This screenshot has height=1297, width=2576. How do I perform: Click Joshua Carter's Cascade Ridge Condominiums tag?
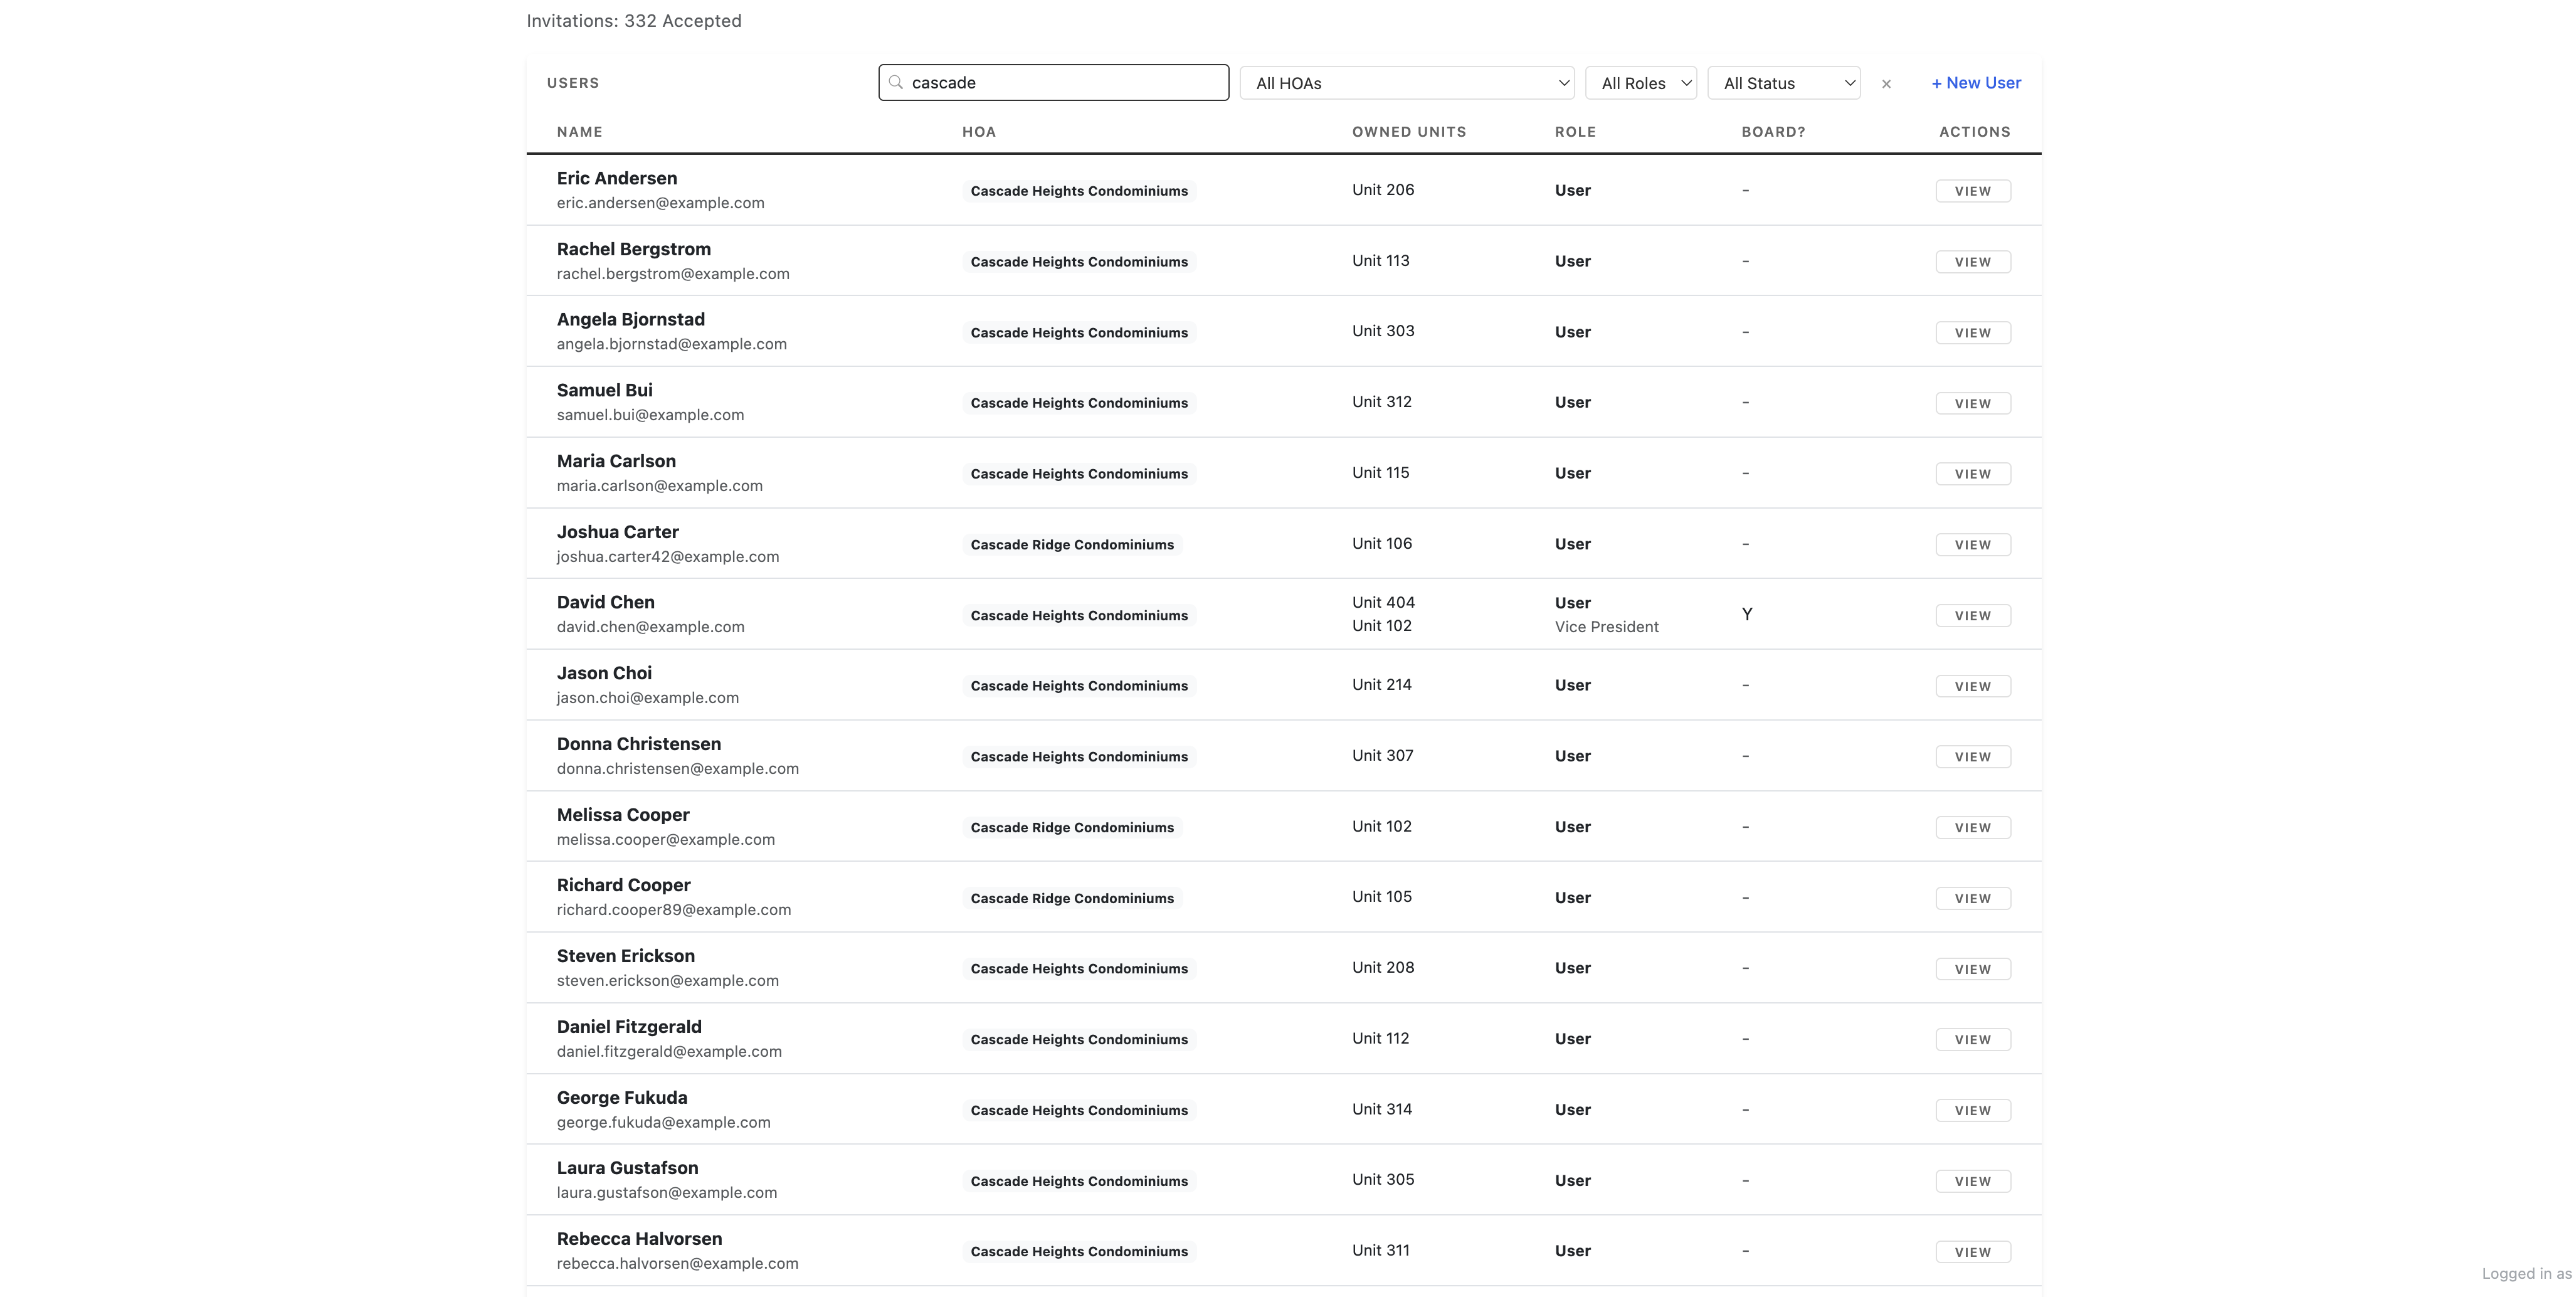1072,545
